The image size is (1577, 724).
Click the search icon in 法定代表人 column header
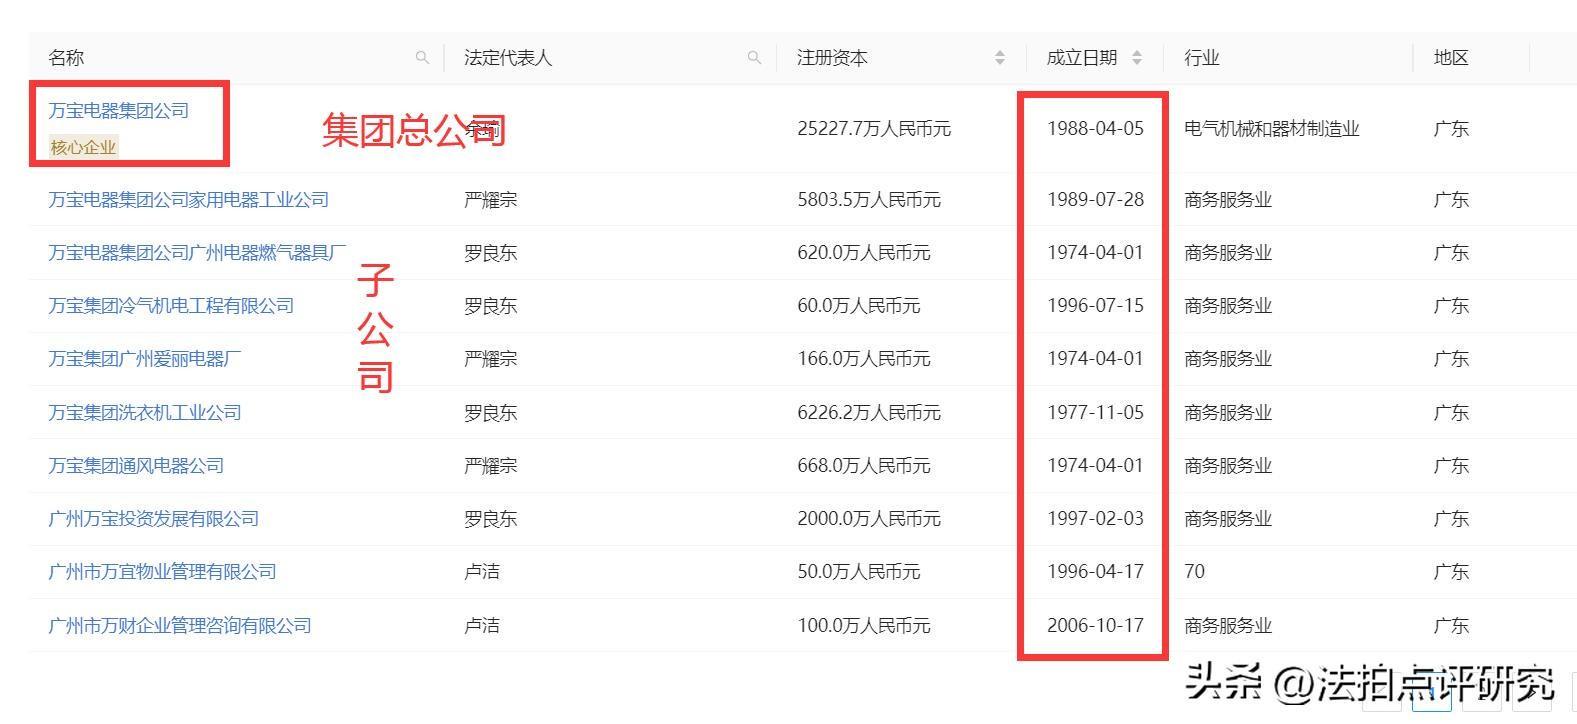(x=754, y=58)
